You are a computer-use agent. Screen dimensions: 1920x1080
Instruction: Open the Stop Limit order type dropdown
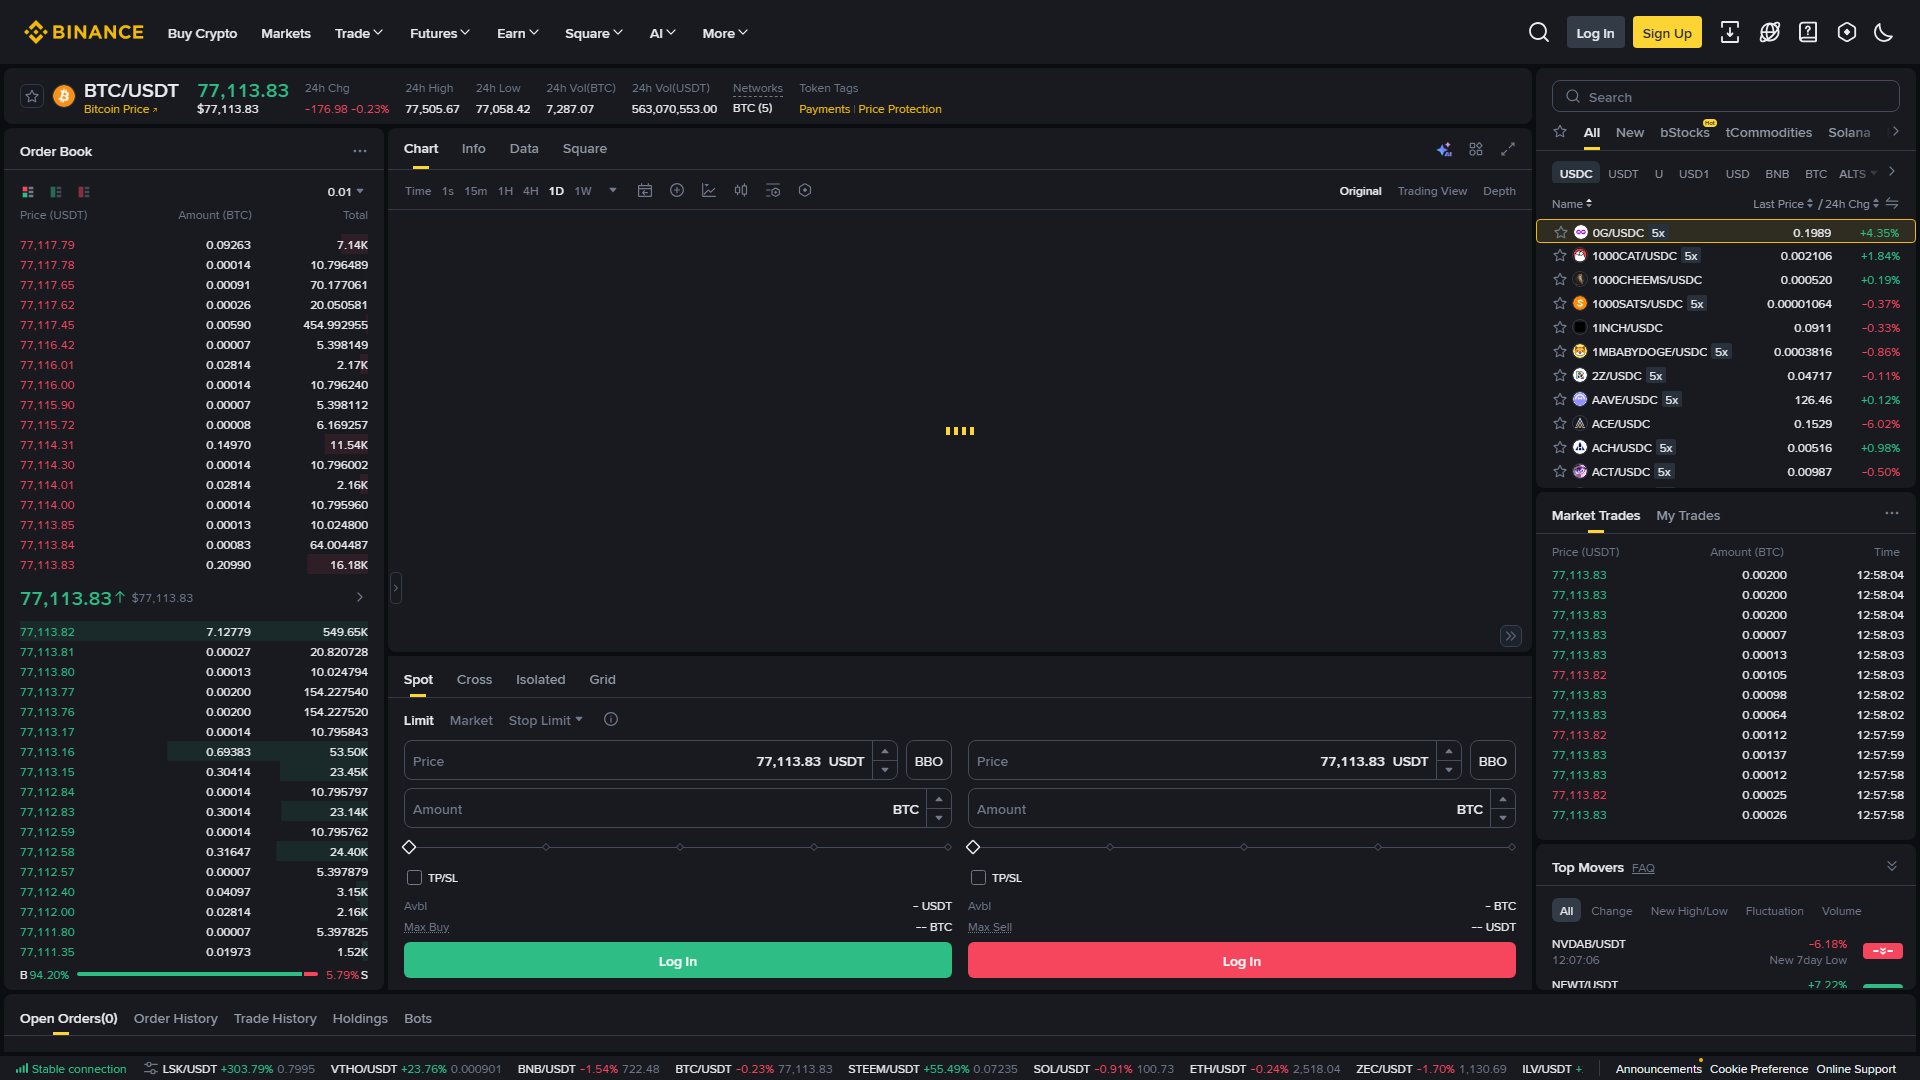click(x=545, y=720)
